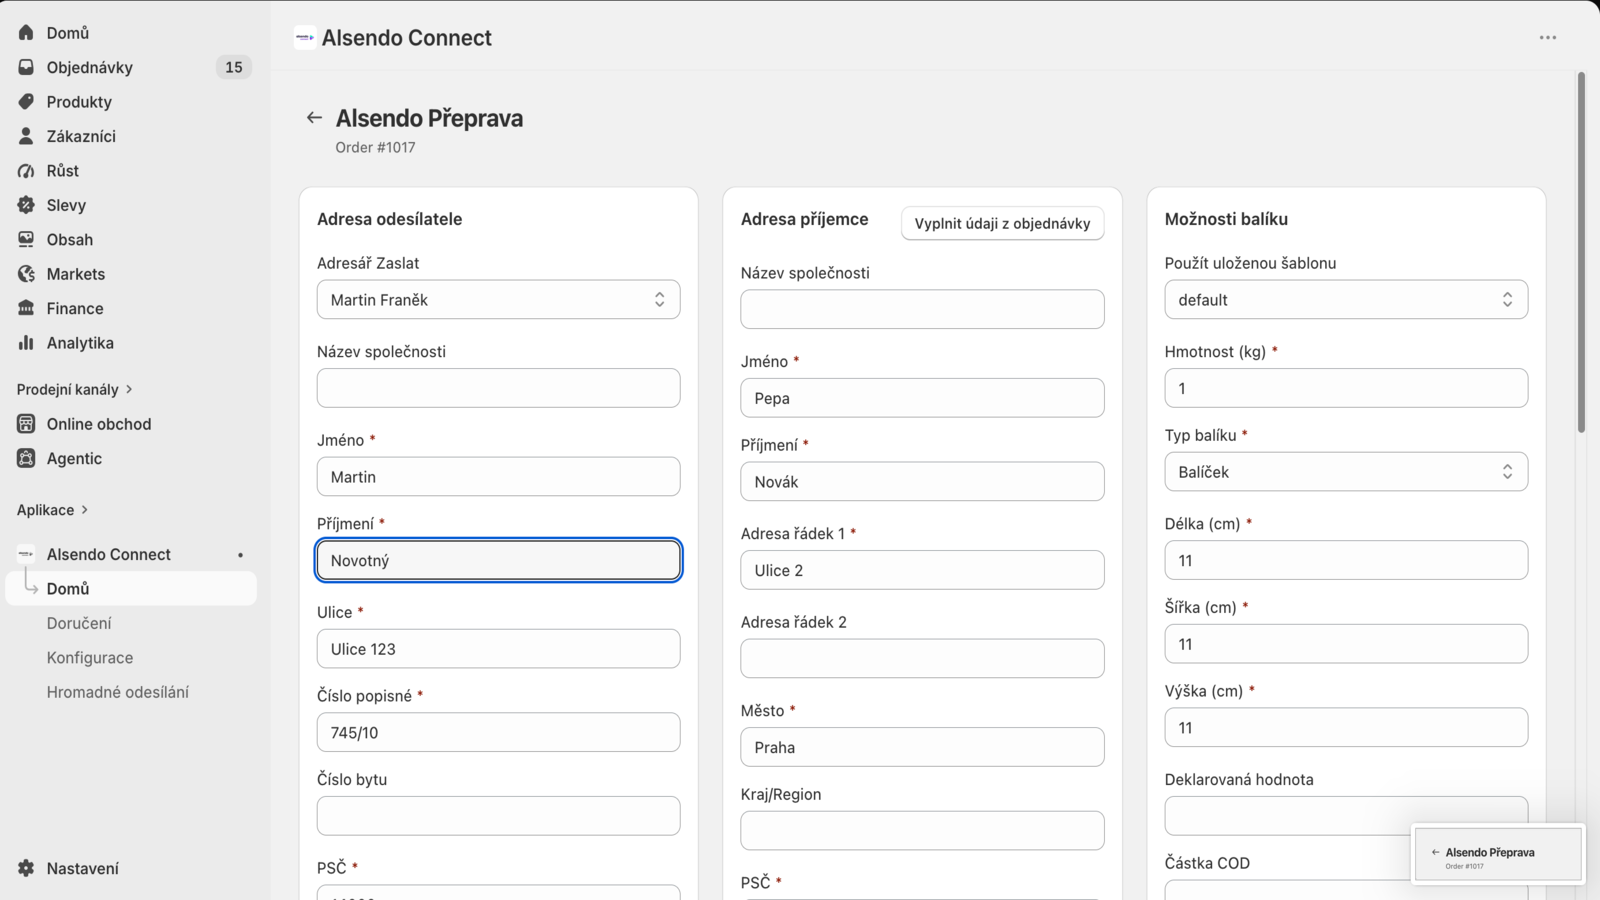The height and width of the screenshot is (900, 1600).
Task: Click the Ulice field with Ulice 123
Action: [x=498, y=649]
